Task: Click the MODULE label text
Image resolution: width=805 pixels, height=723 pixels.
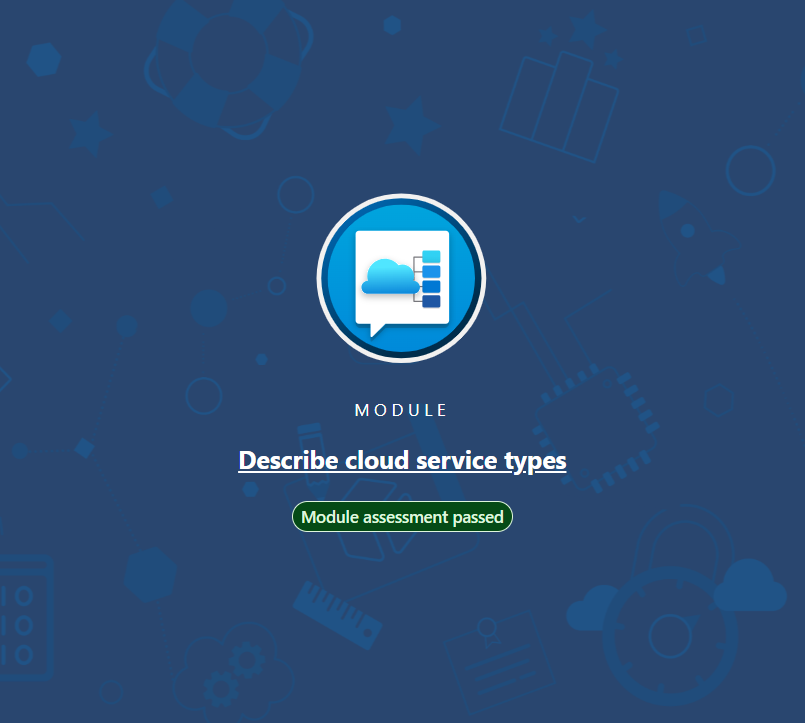Action: (x=401, y=410)
